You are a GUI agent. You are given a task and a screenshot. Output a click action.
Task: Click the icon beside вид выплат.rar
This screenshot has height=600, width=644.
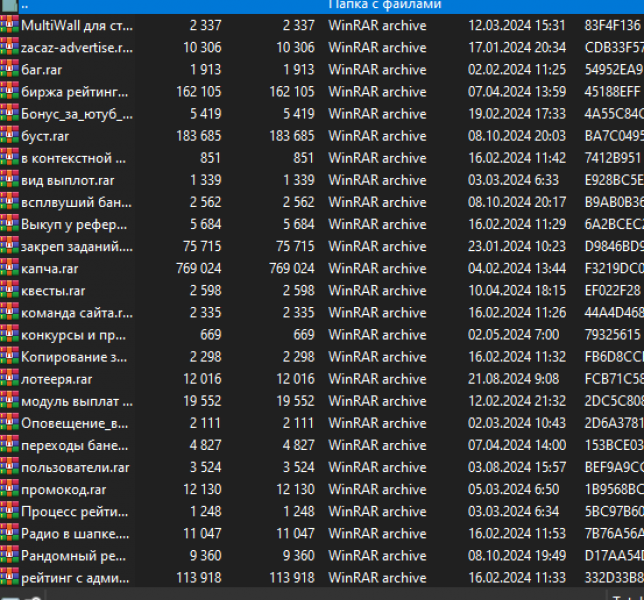tap(9, 180)
